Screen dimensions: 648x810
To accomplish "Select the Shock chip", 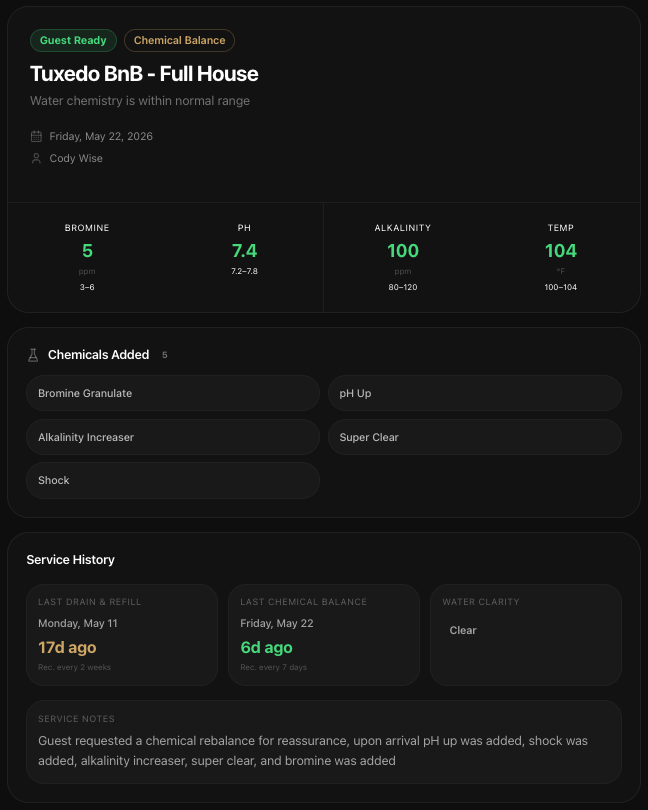I will [x=173, y=480].
